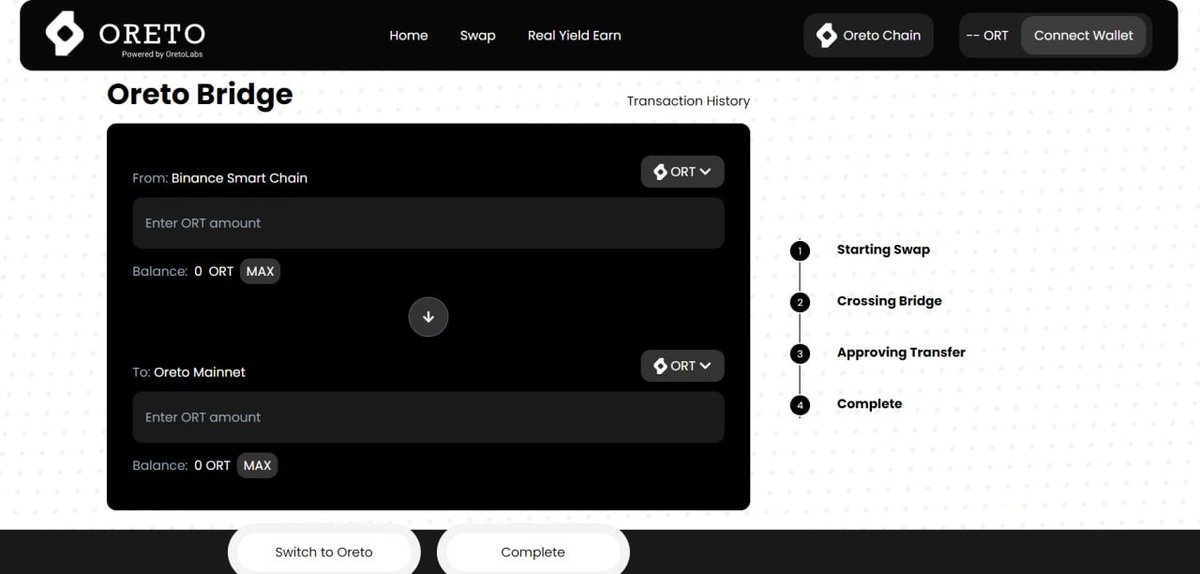Screen dimensions: 1200x574
Task: Click 'Powered by OretoLabs' text
Action: click(162, 54)
